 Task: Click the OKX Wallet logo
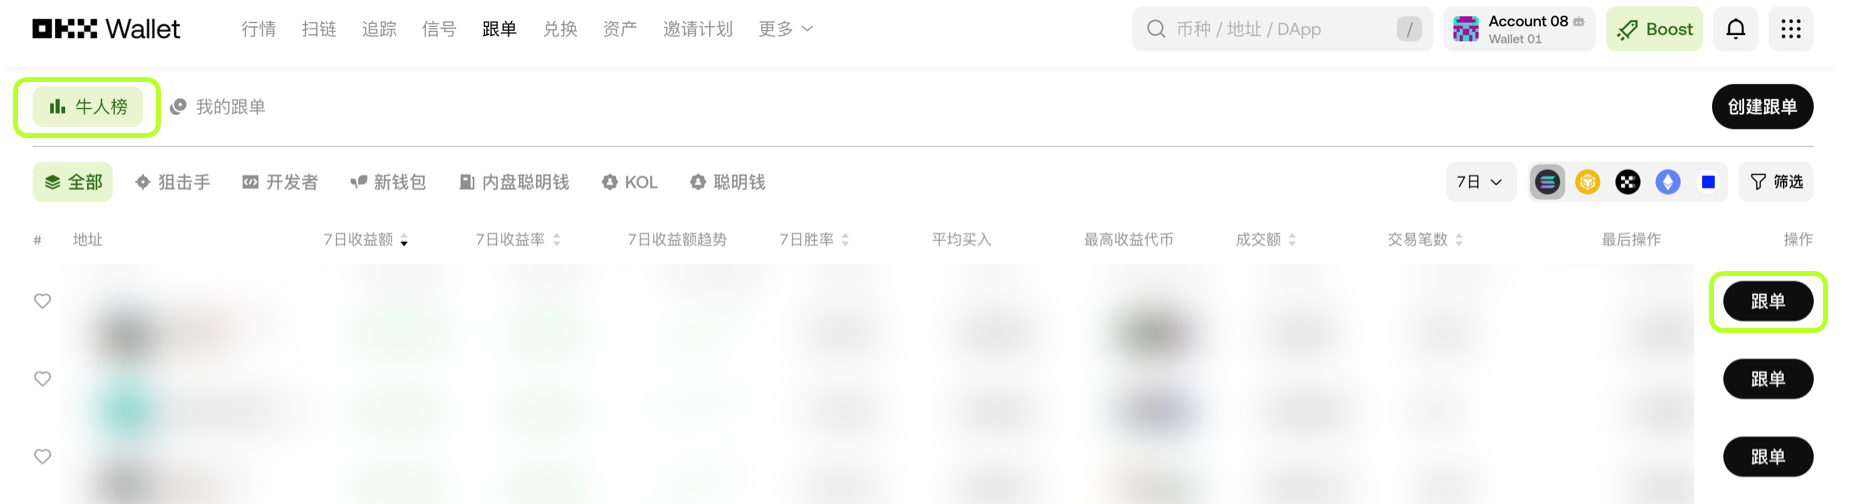click(106, 29)
